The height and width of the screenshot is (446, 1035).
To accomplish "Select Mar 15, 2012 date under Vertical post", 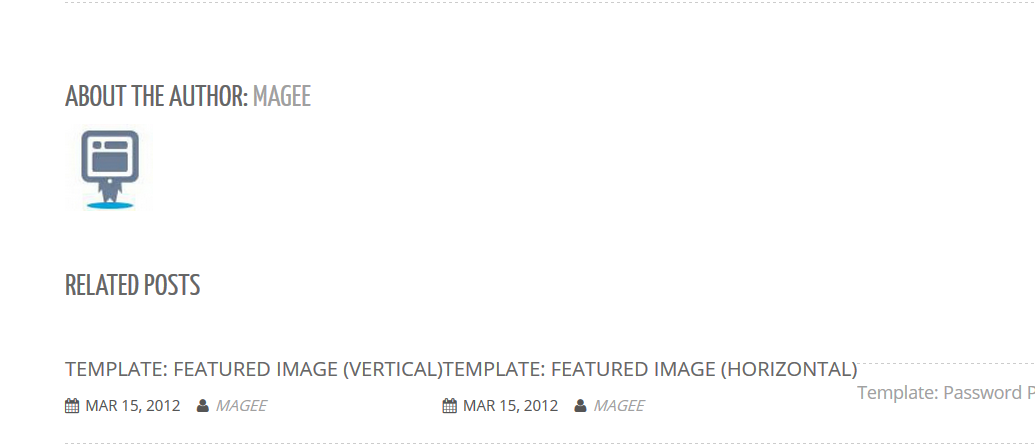I will pyautogui.click(x=133, y=406).
